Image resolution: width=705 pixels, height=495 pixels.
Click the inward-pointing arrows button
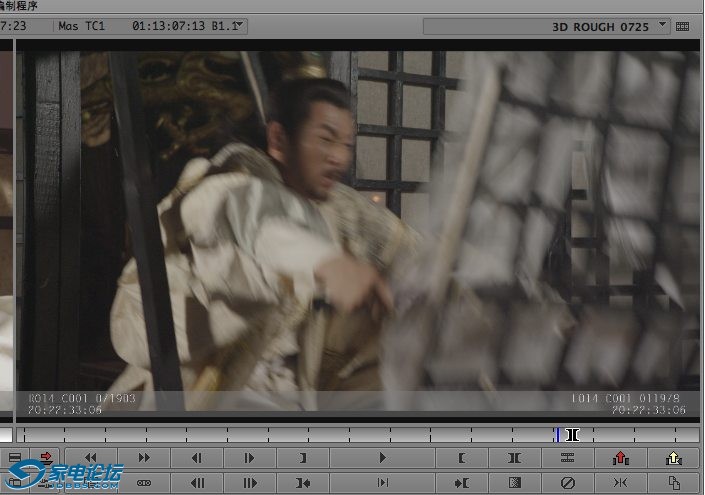620,483
